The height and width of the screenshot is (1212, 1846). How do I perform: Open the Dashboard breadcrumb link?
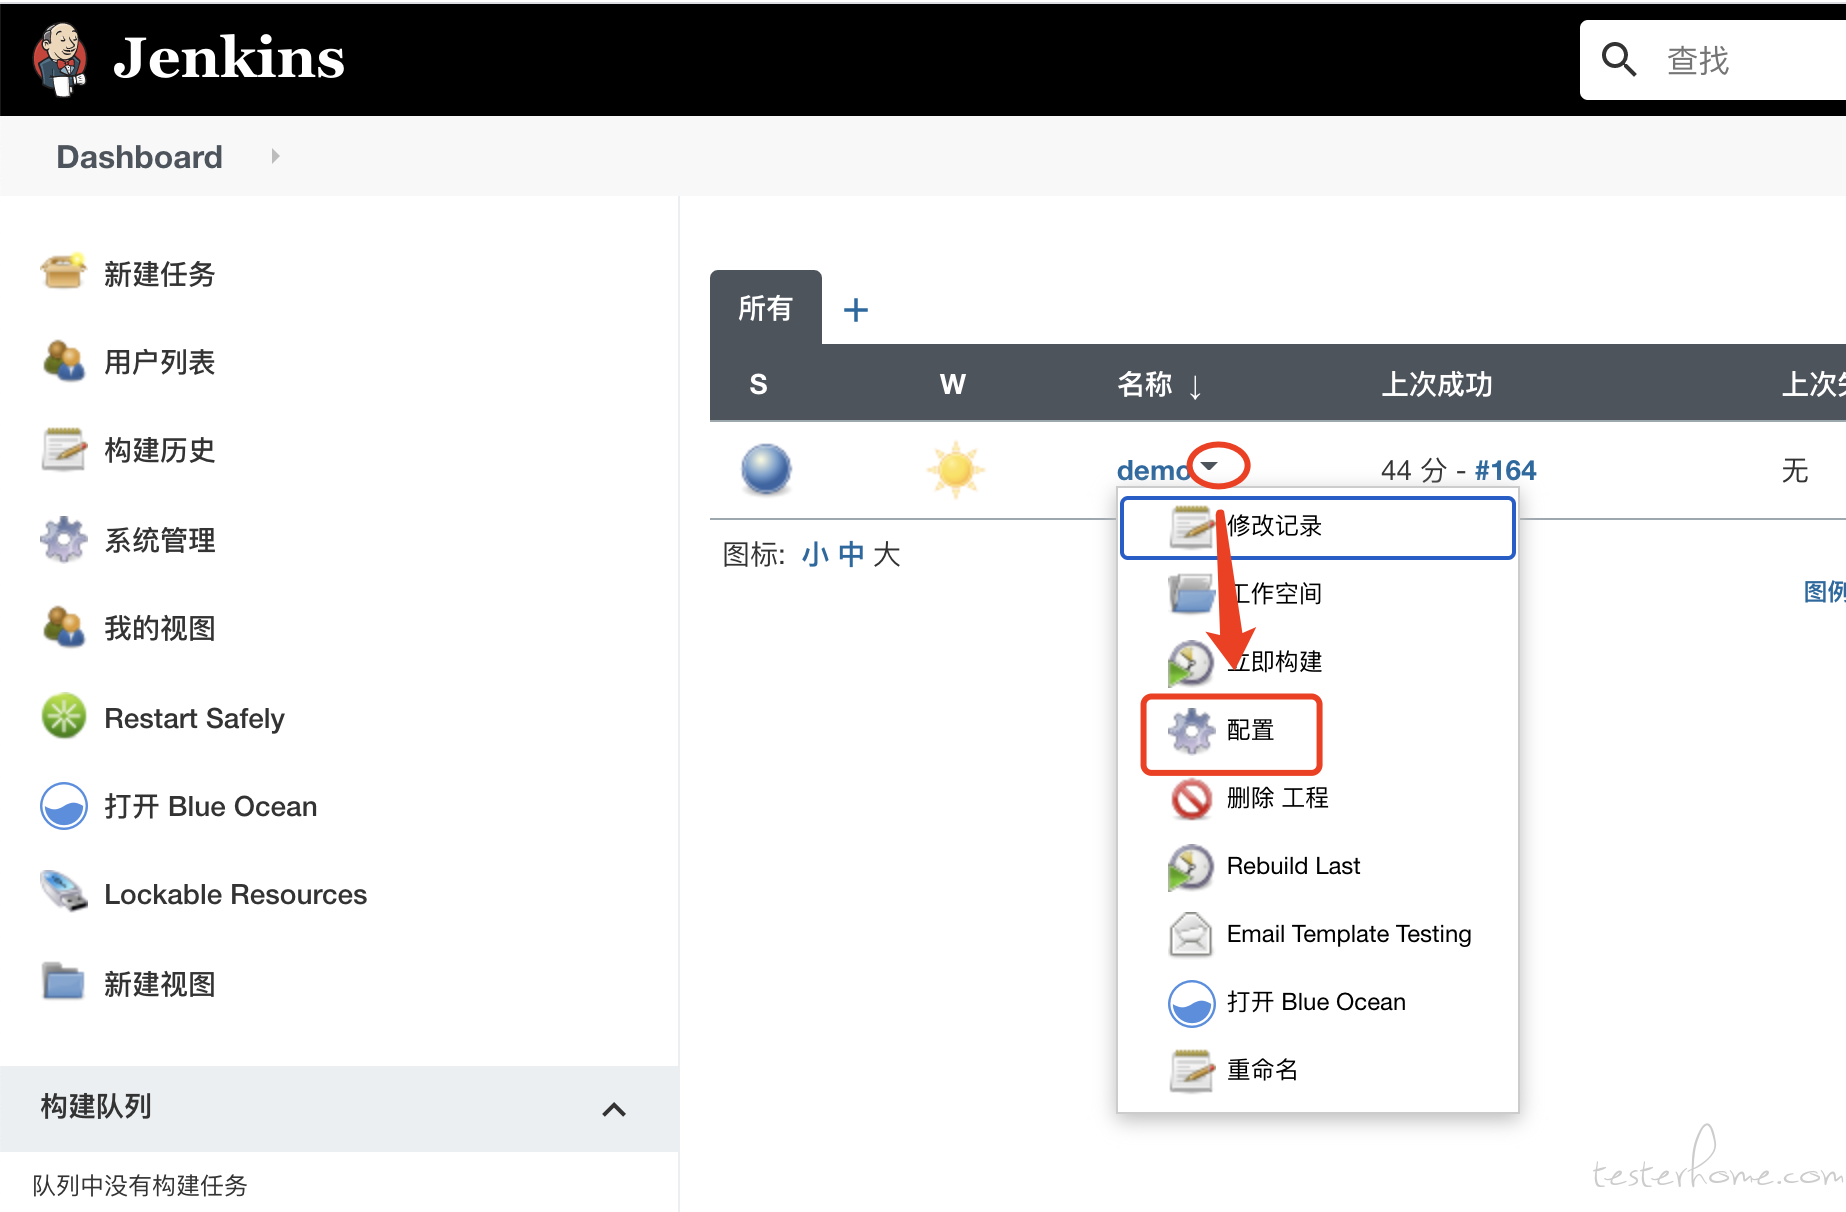click(139, 157)
